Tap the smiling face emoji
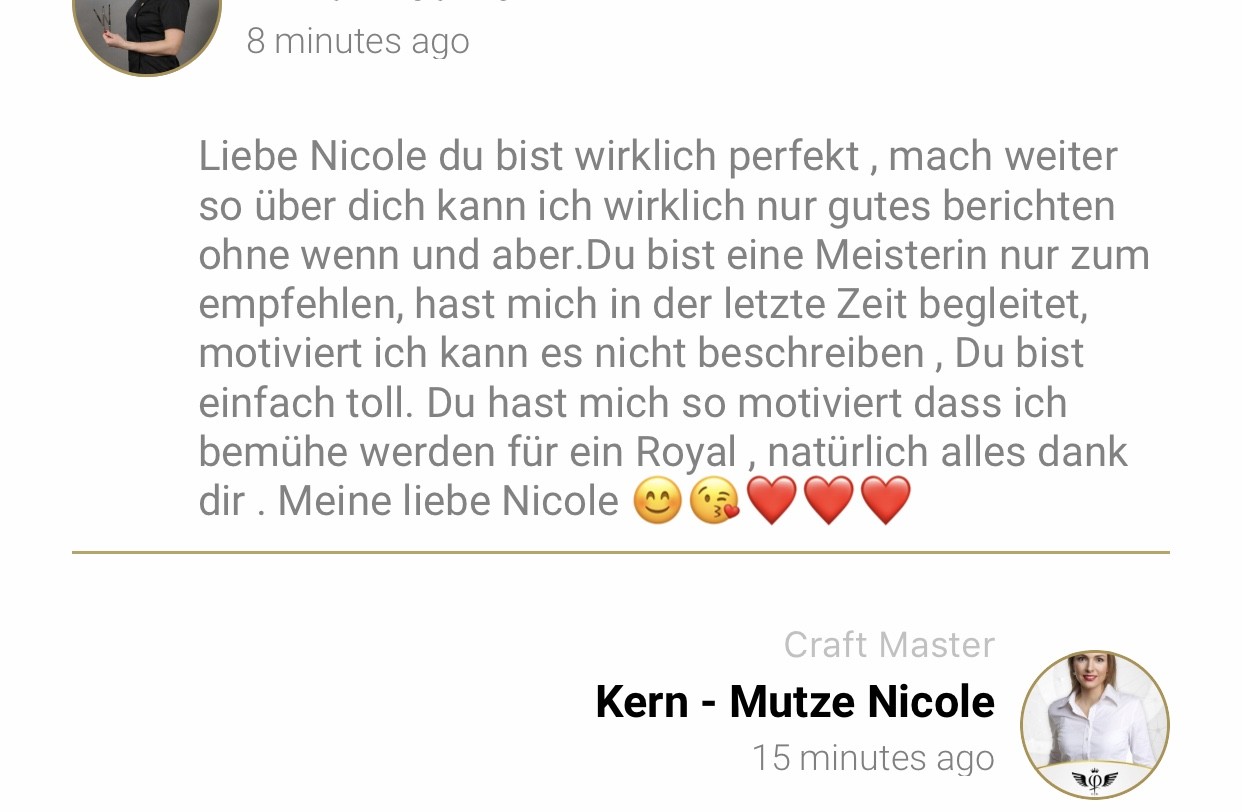This screenshot has width=1242, height=812. [657, 501]
